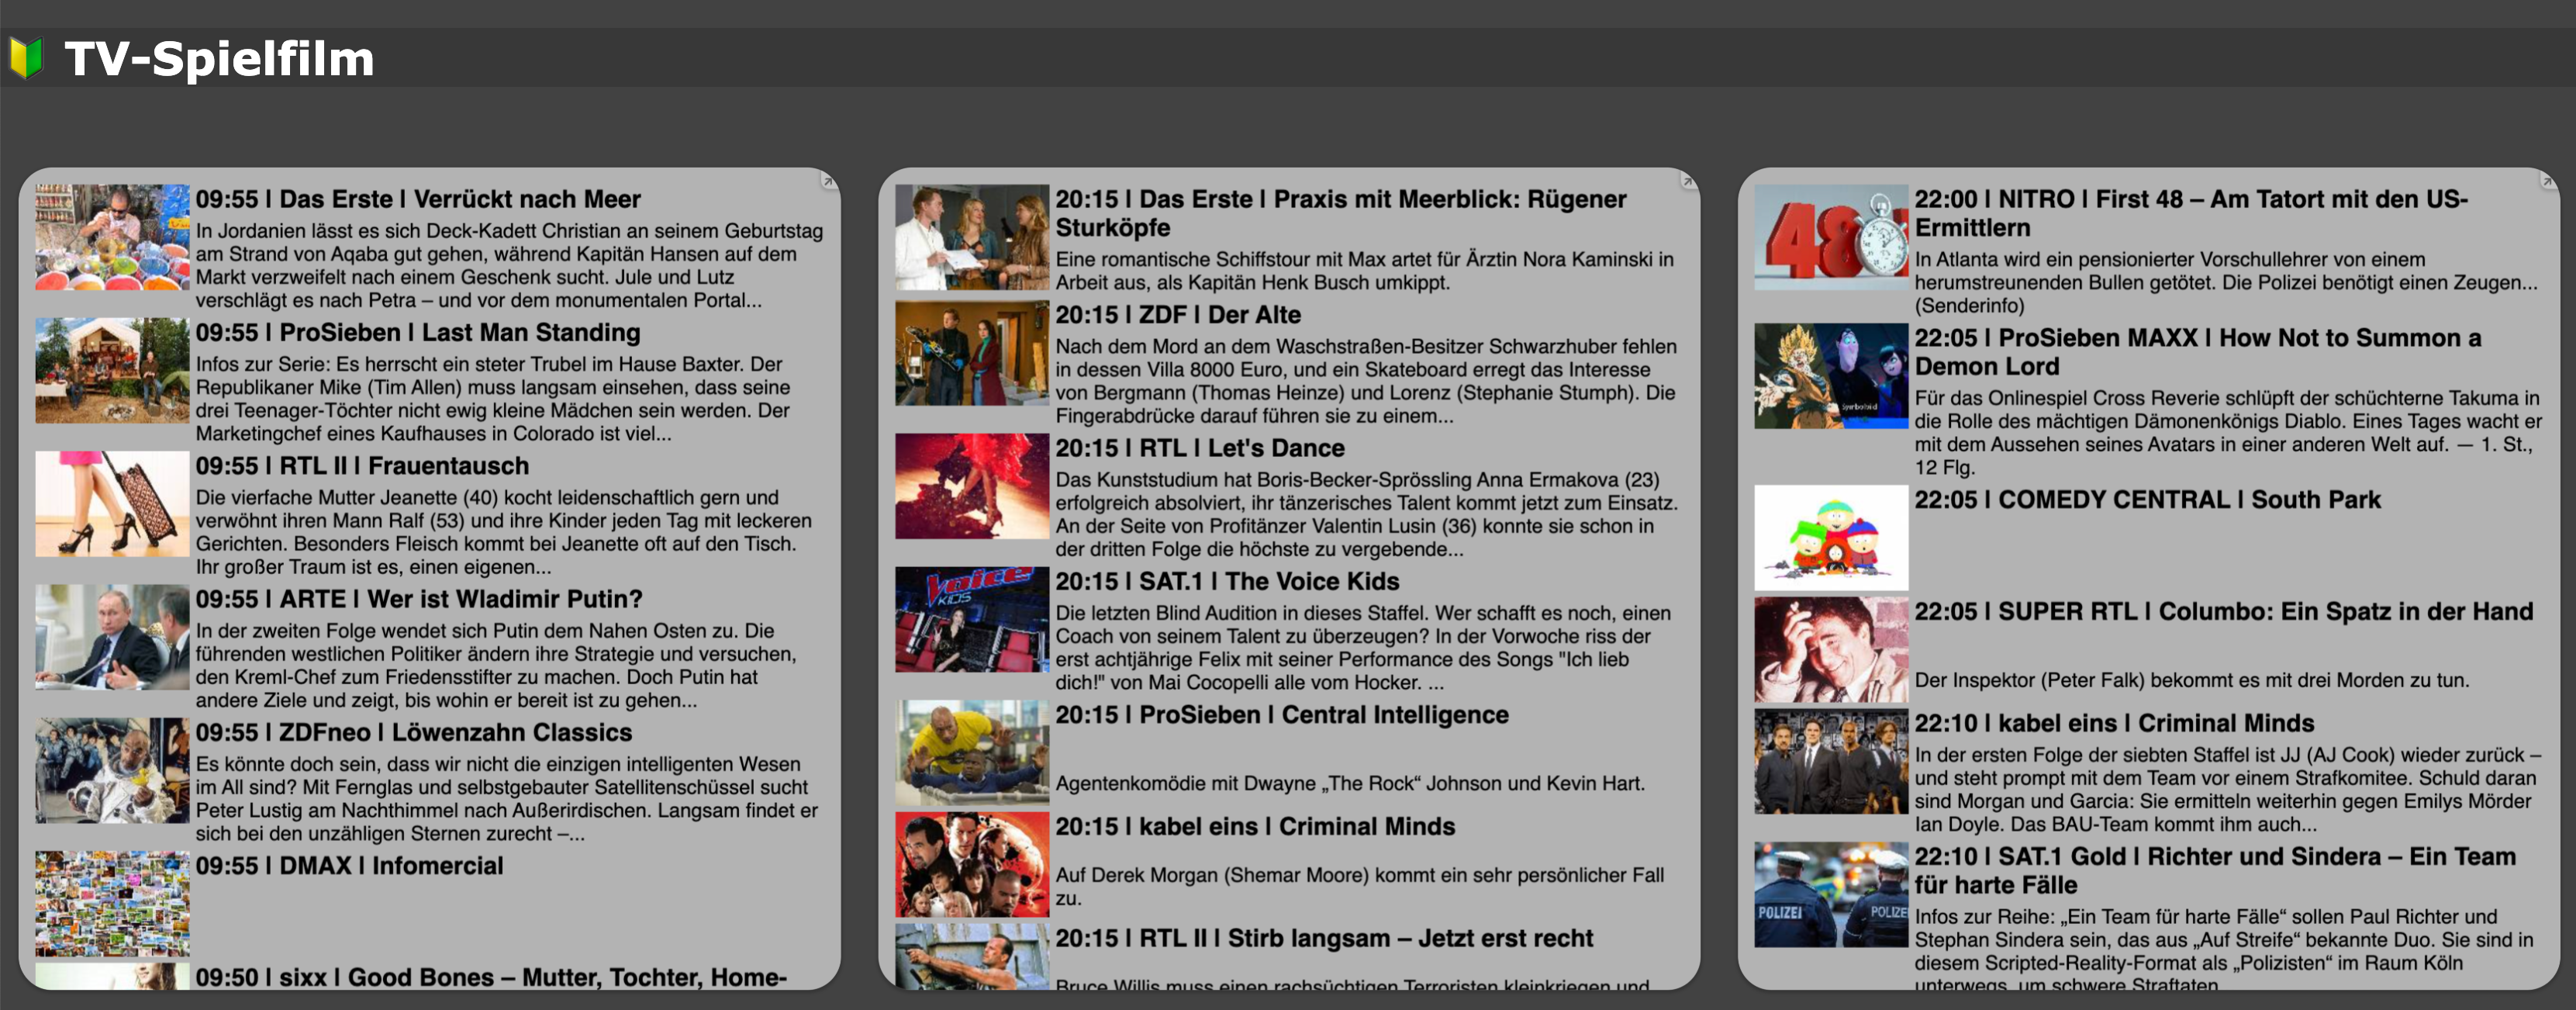The image size is (2576, 1010).
Task: Open the Central Intelligence thumbnail
Action: click(972, 752)
